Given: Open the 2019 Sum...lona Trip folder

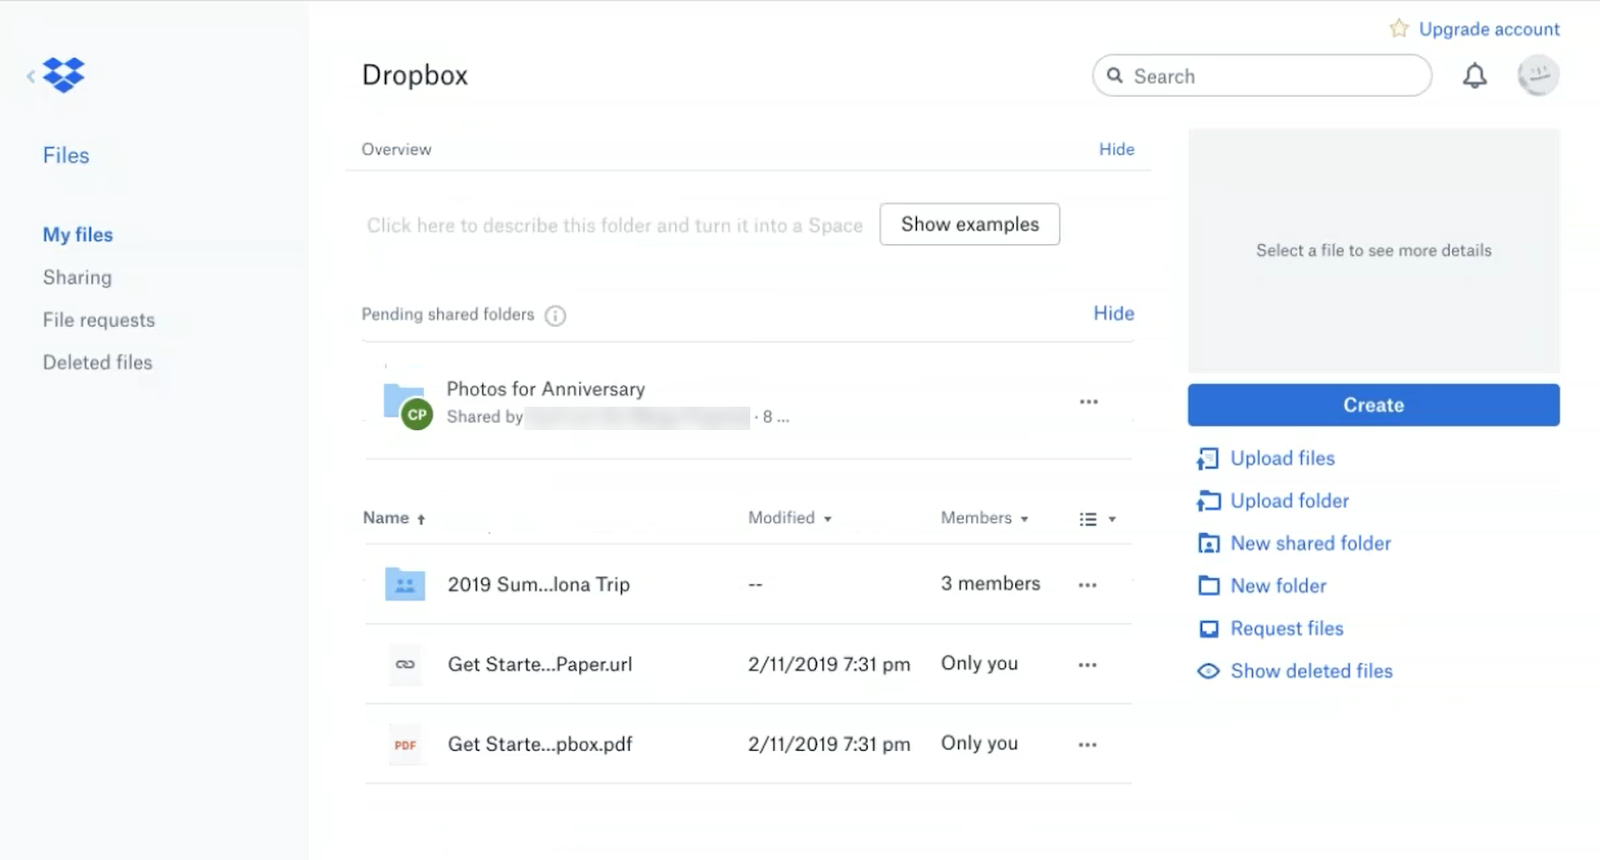Looking at the screenshot, I should 538,585.
